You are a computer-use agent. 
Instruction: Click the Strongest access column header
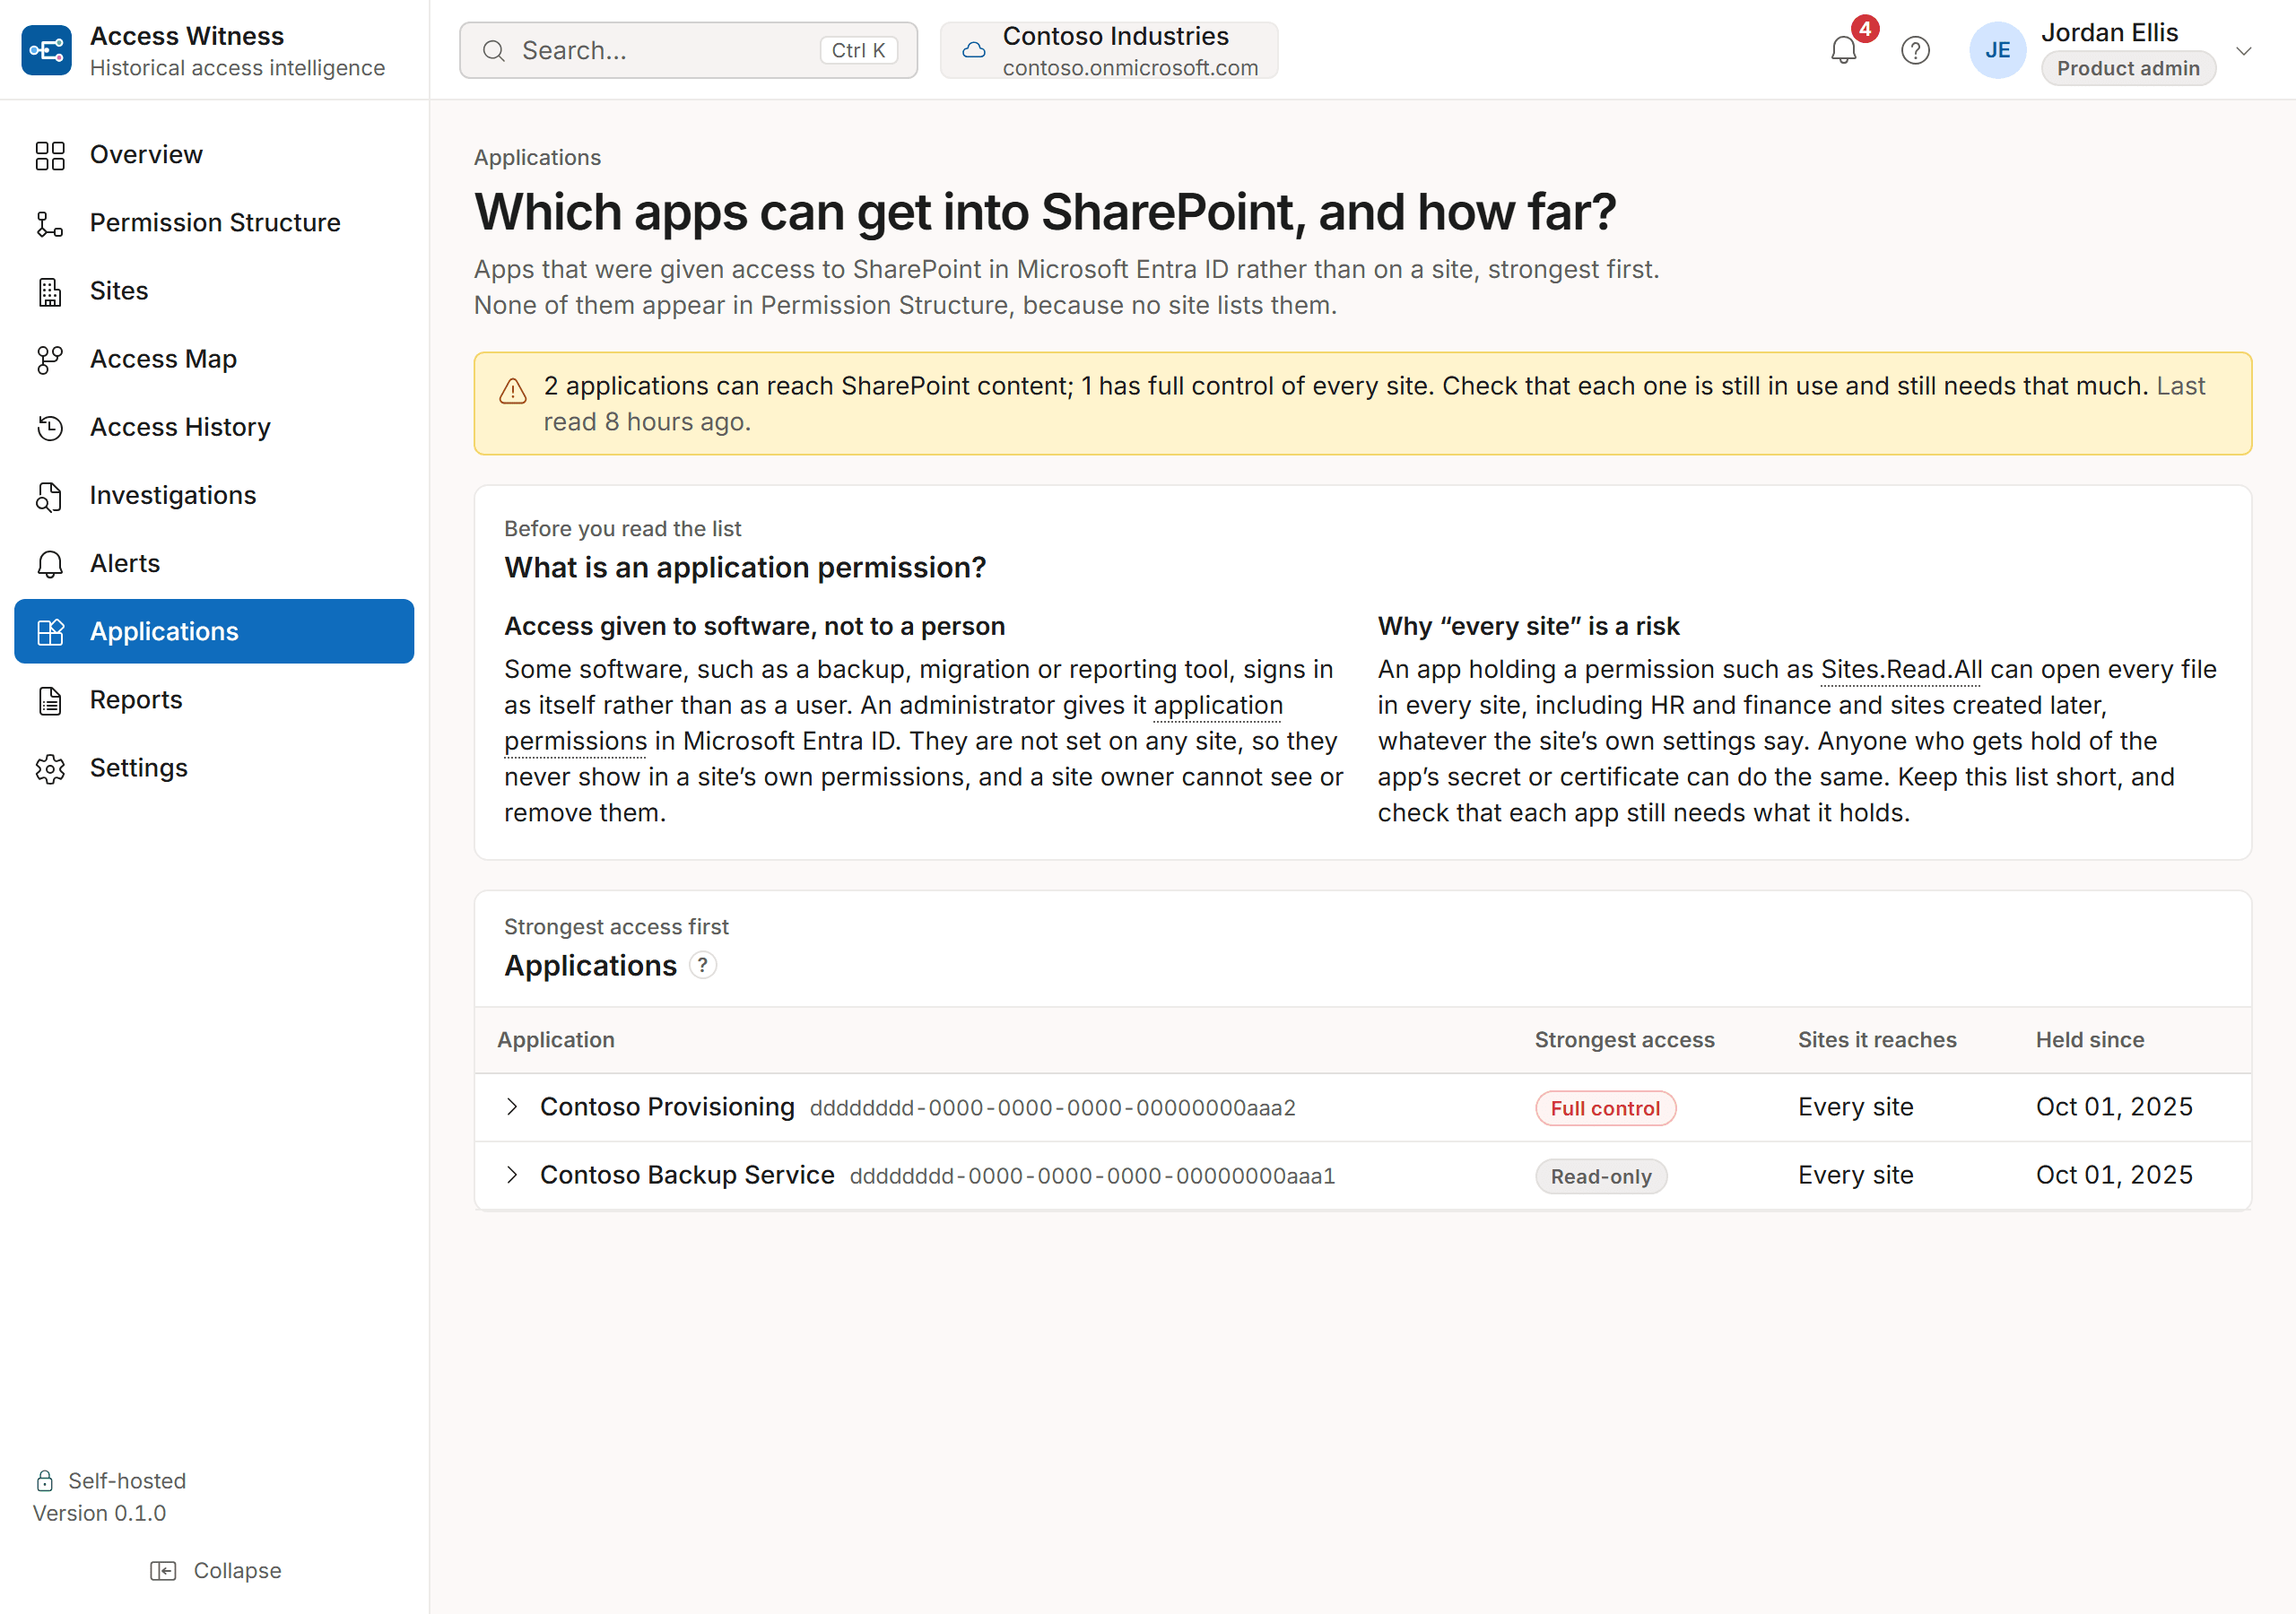(x=1624, y=1040)
